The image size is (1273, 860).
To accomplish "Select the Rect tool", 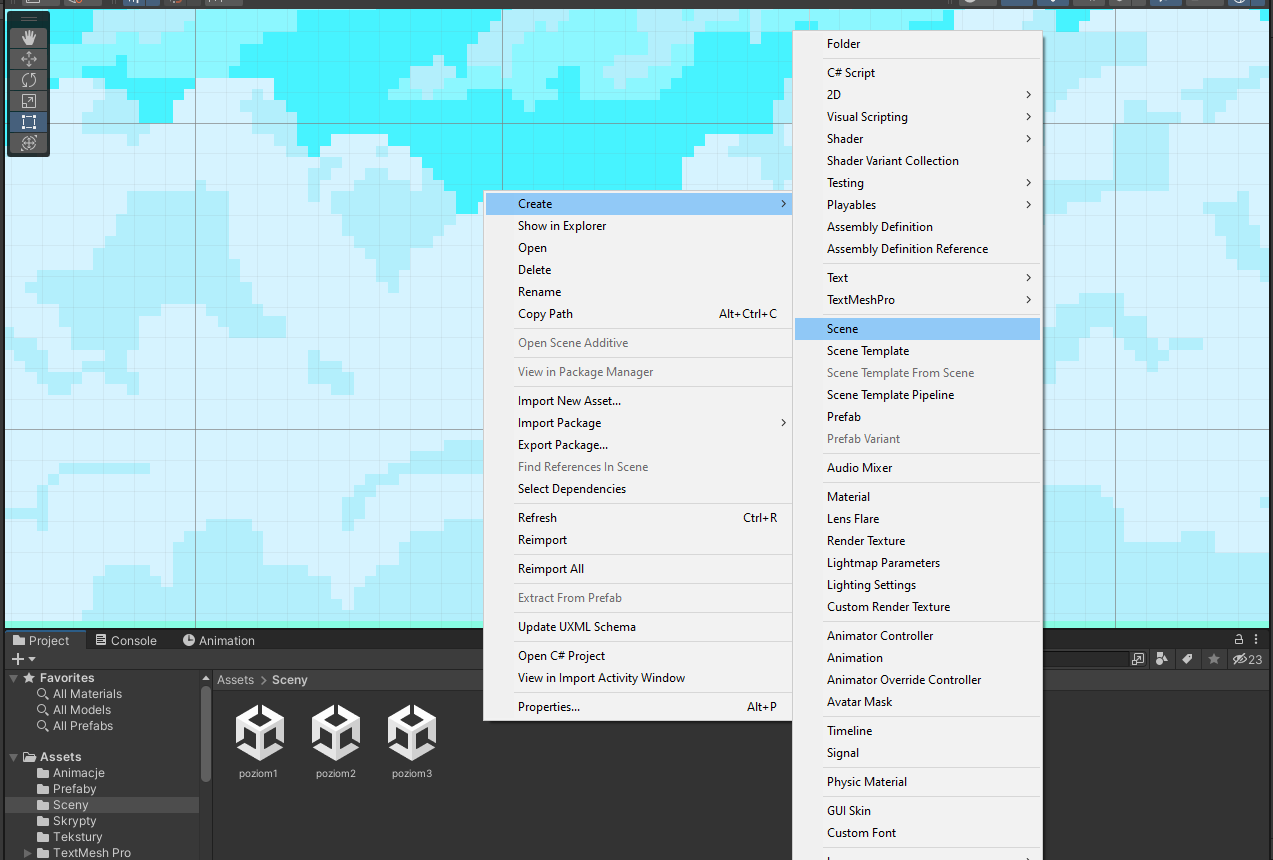I will click(29, 122).
